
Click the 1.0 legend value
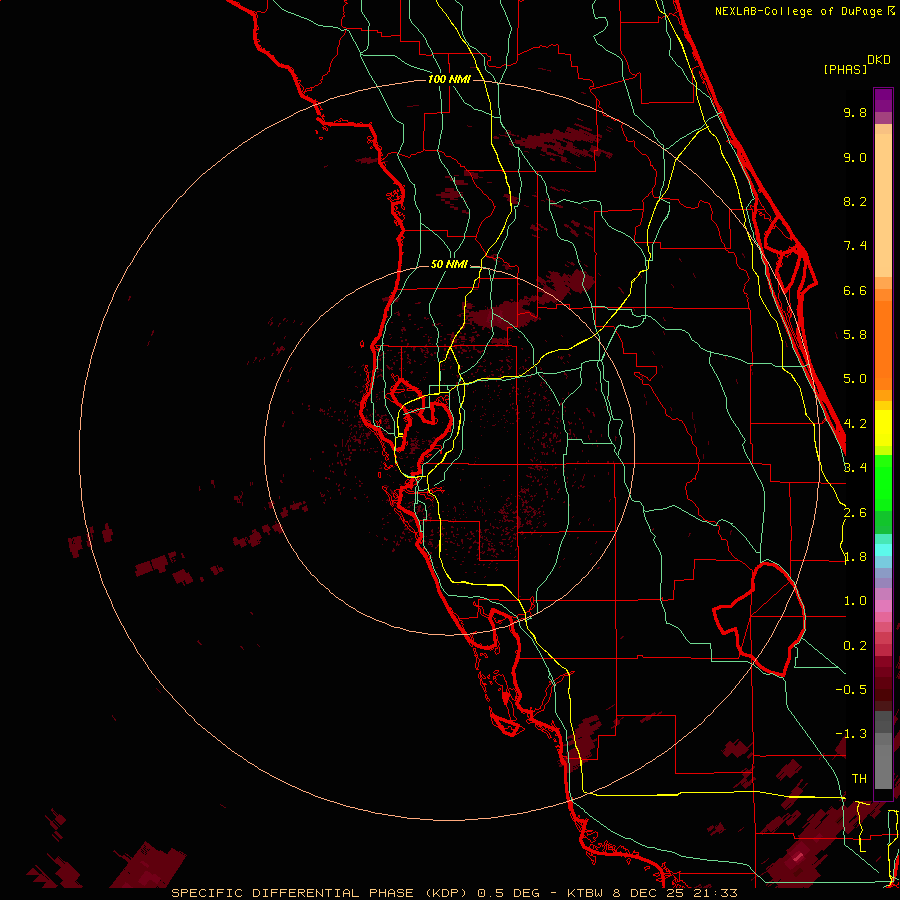click(x=855, y=601)
